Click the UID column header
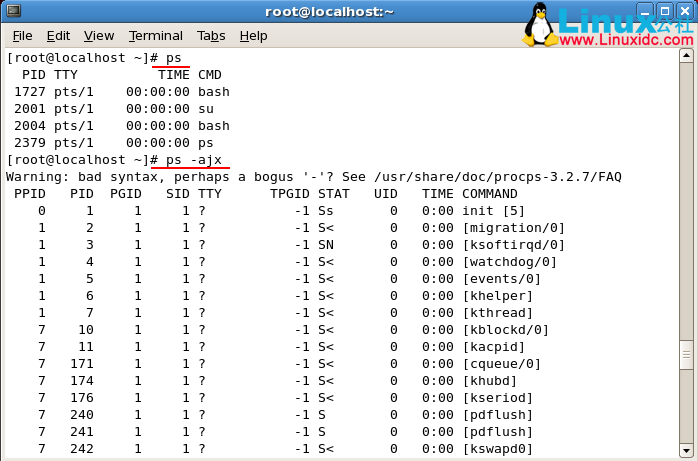 (386, 194)
